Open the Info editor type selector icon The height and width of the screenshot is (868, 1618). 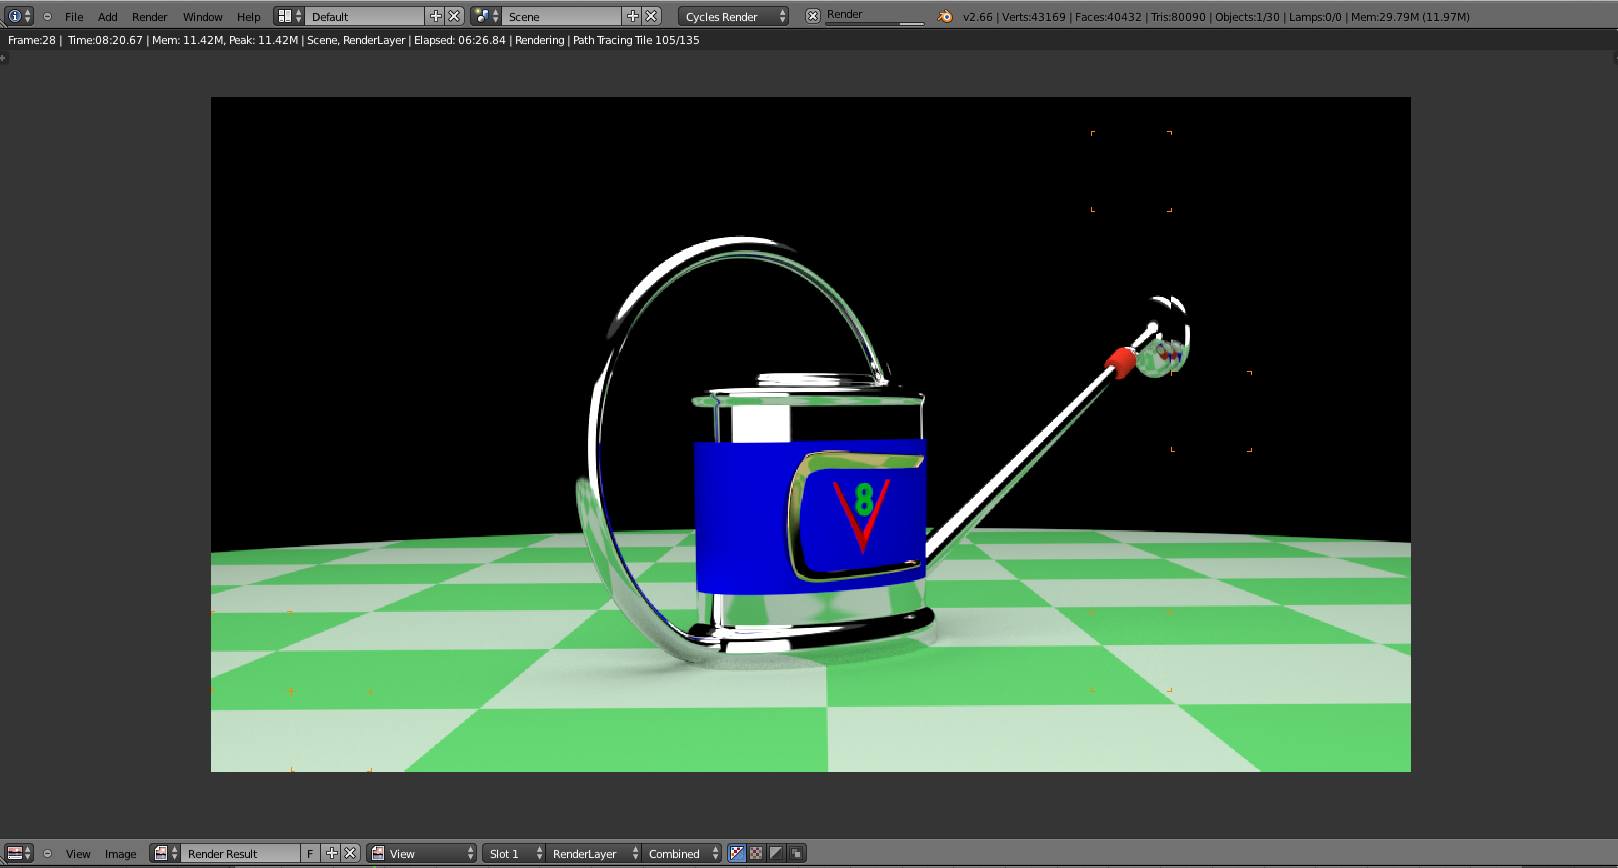tap(19, 16)
